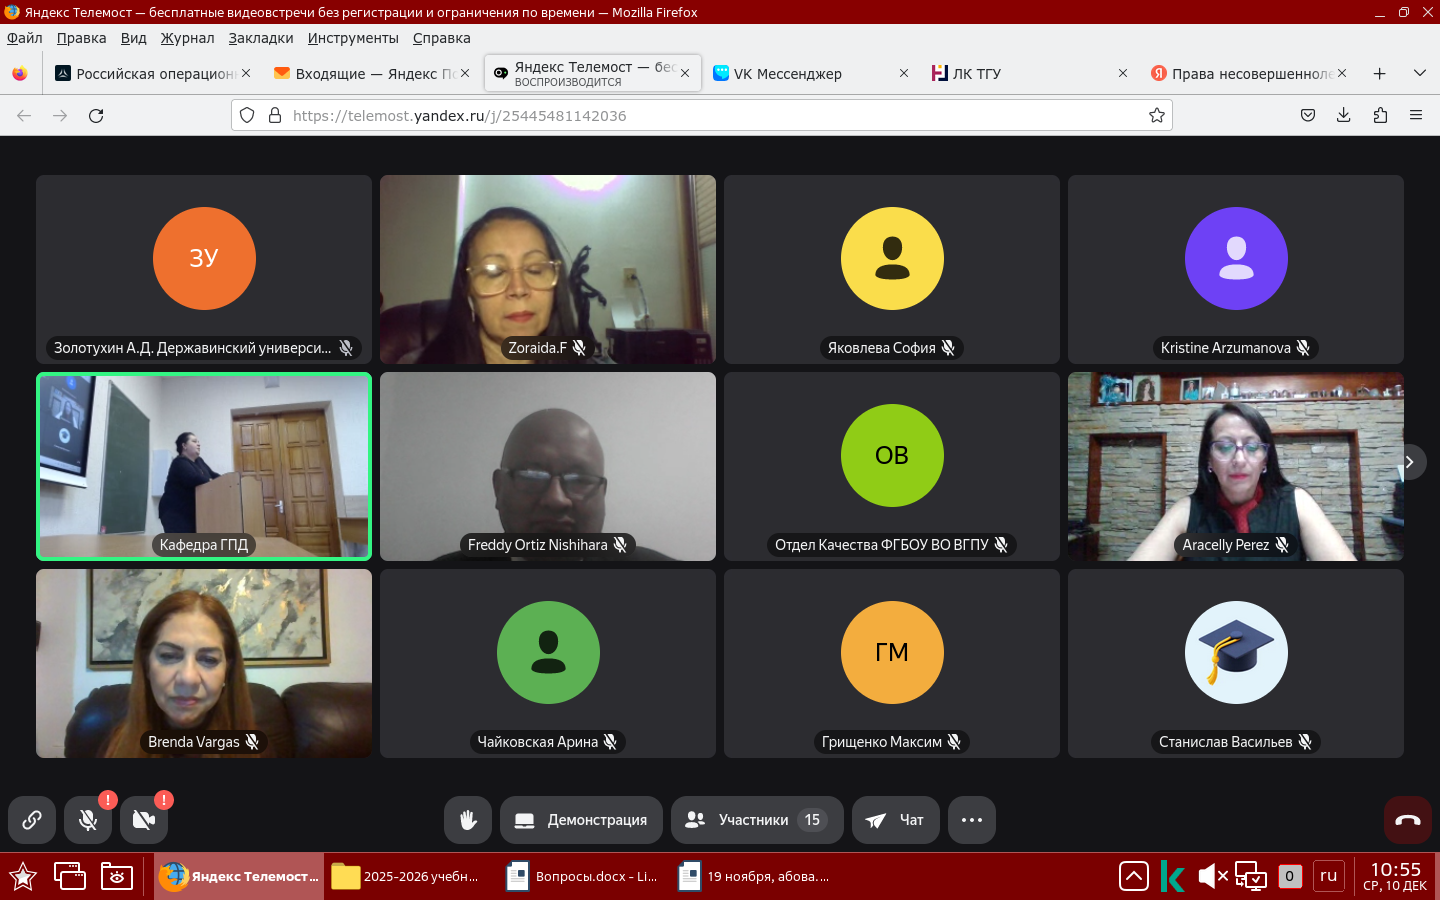
Task: Open the Чат chat panel
Action: tap(895, 820)
